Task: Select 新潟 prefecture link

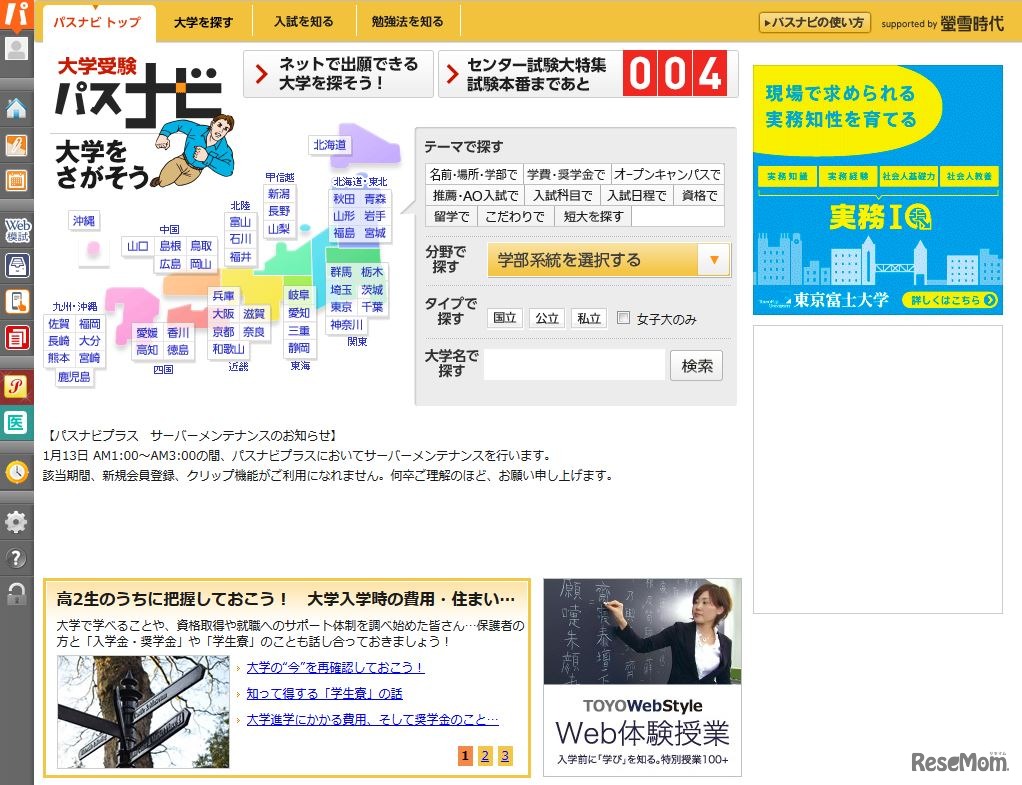Action: pos(279,194)
